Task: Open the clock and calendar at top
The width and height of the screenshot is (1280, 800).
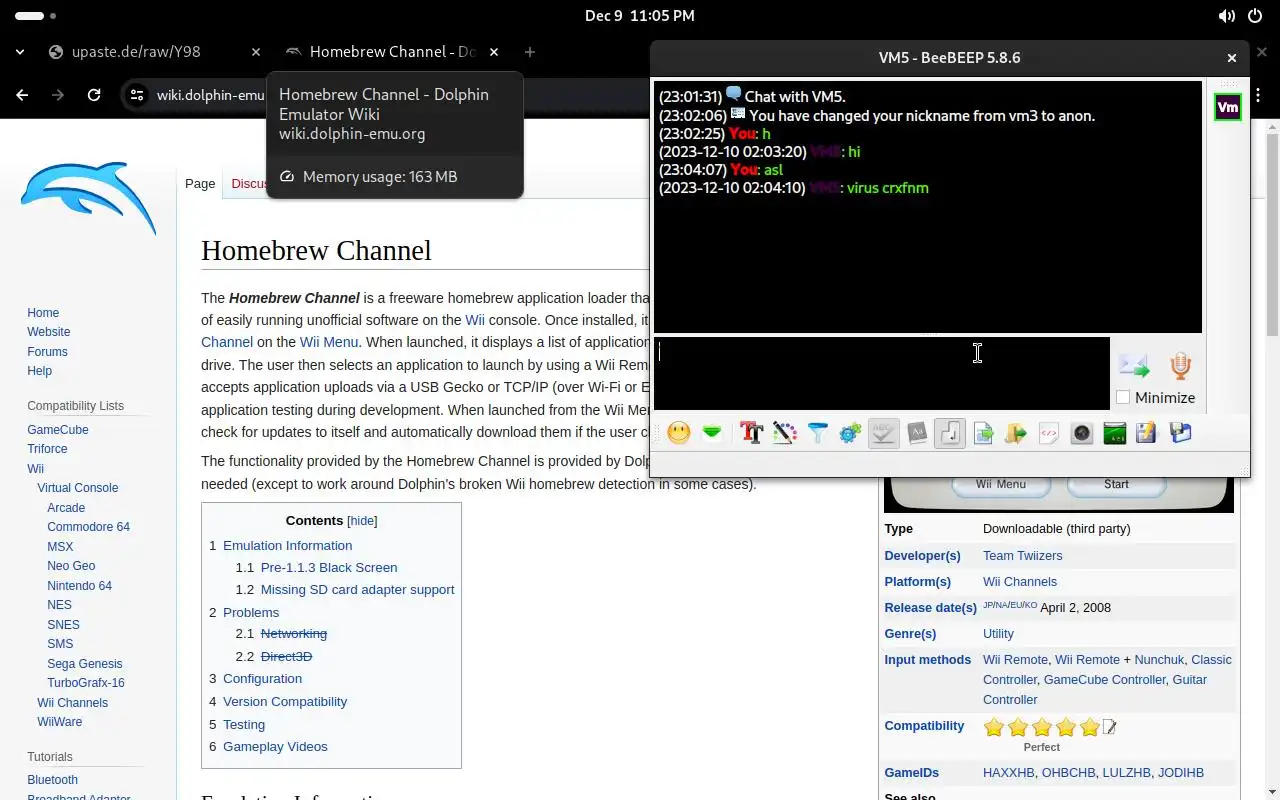Action: 639,16
